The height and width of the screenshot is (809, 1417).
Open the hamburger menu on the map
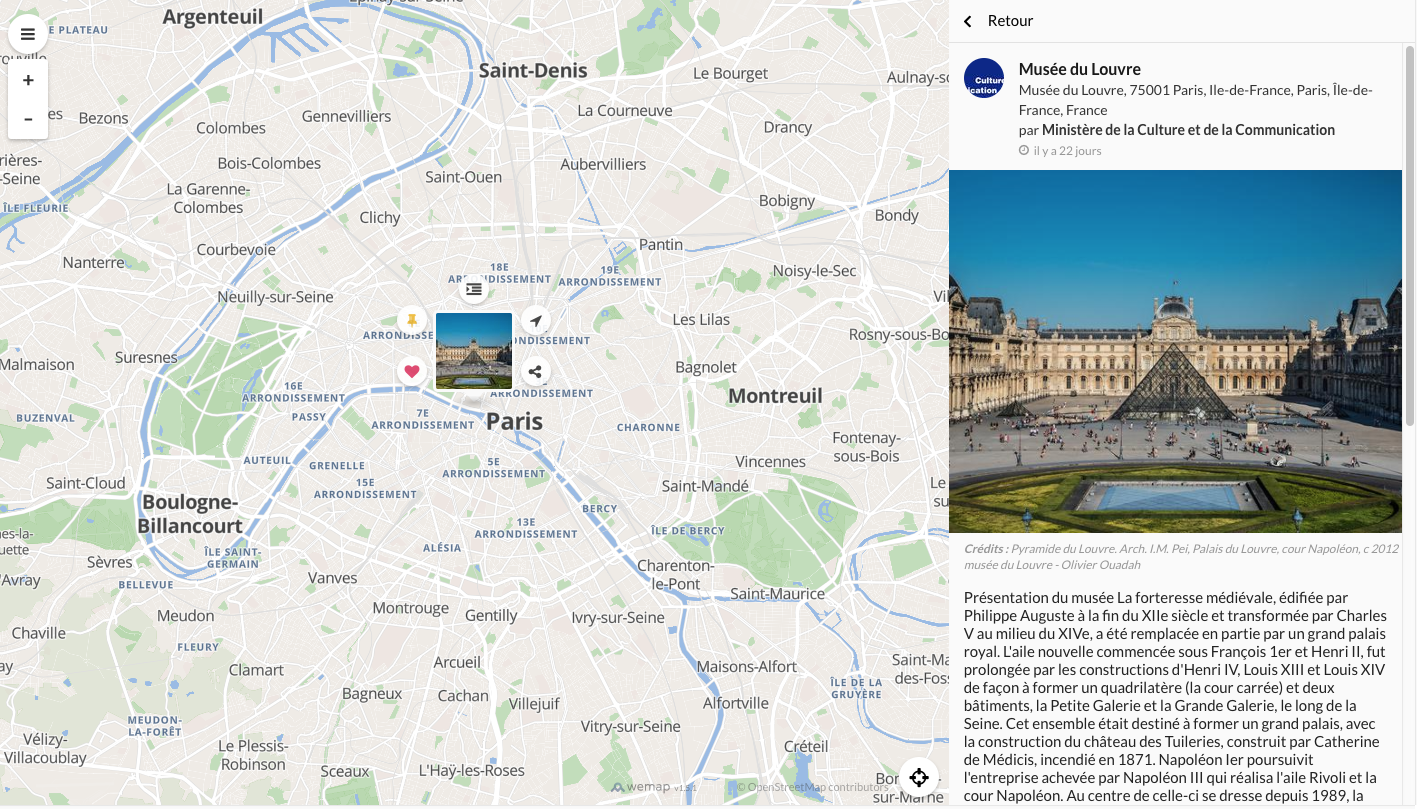[x=28, y=34]
